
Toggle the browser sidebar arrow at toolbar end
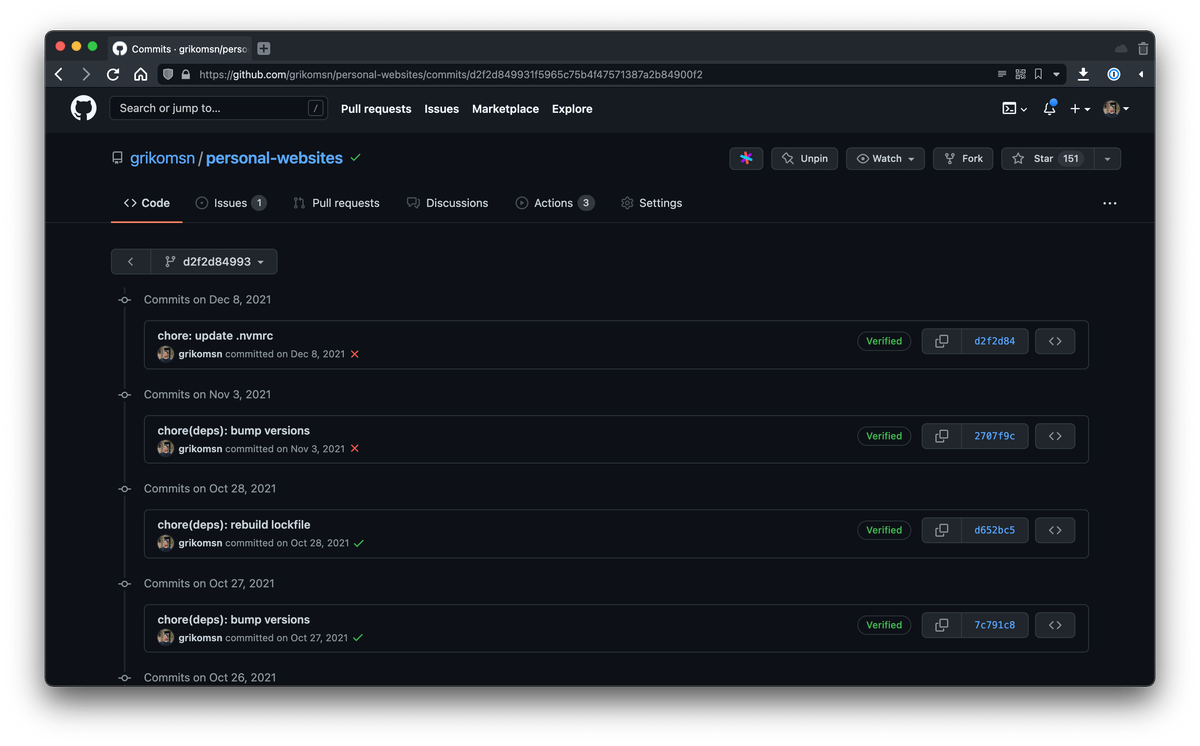1141,74
